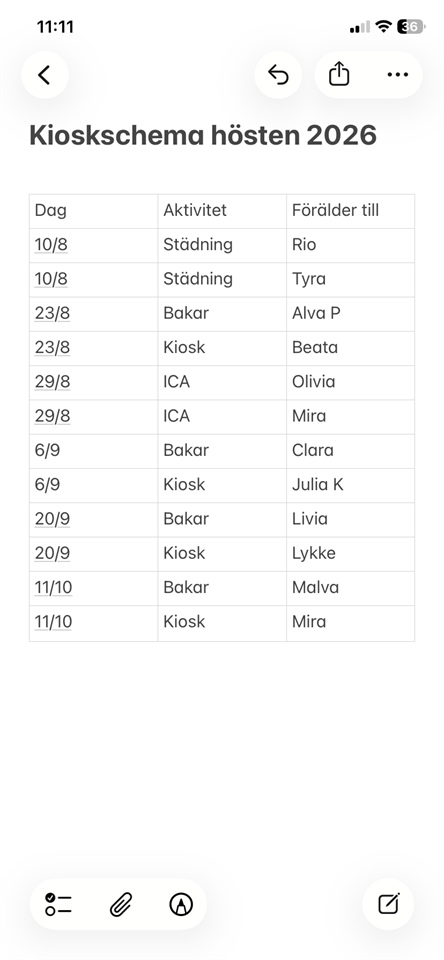Select the Dag column header cell
This screenshot has height=960, width=444.
coord(94,211)
